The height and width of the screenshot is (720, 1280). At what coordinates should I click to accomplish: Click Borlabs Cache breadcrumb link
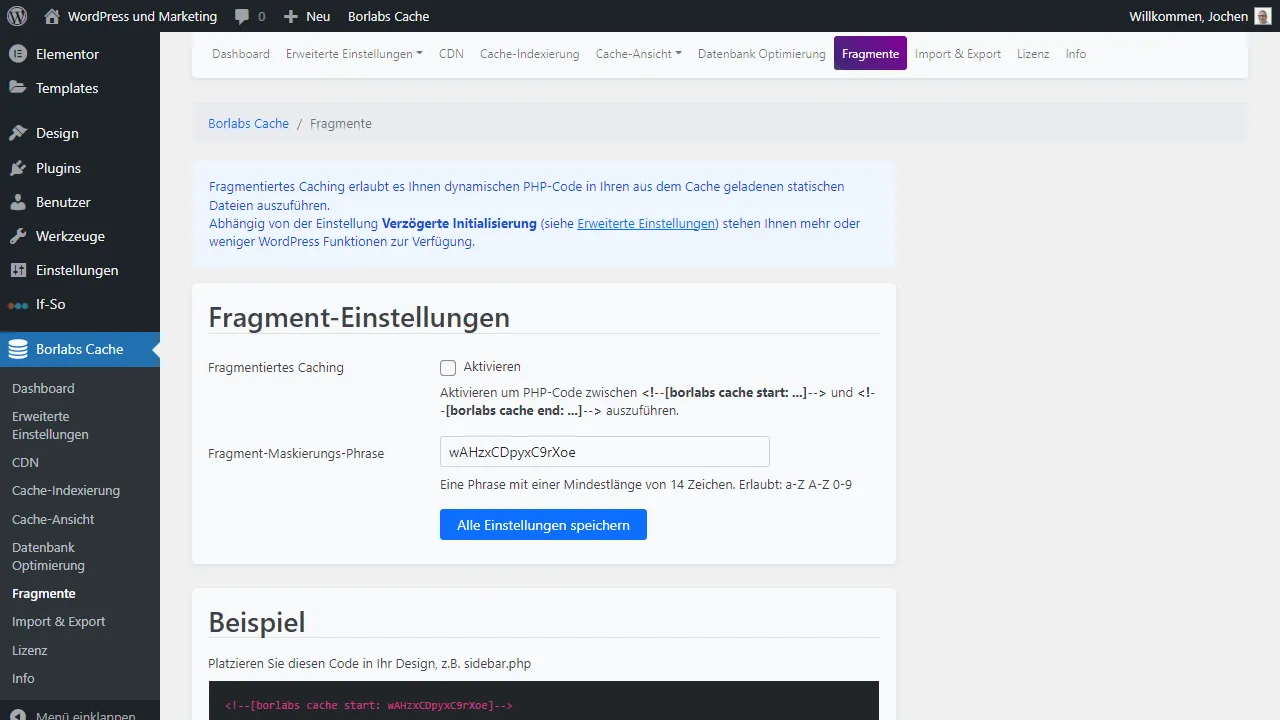coord(248,124)
